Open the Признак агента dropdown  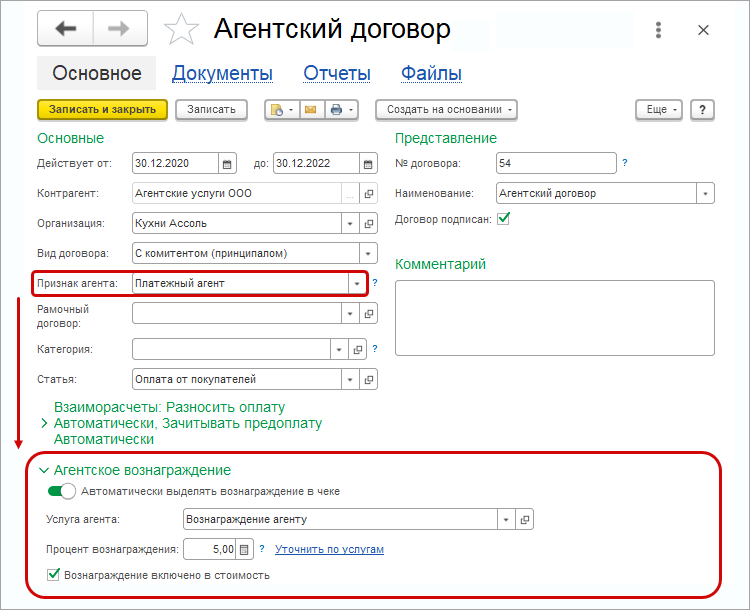[357, 284]
